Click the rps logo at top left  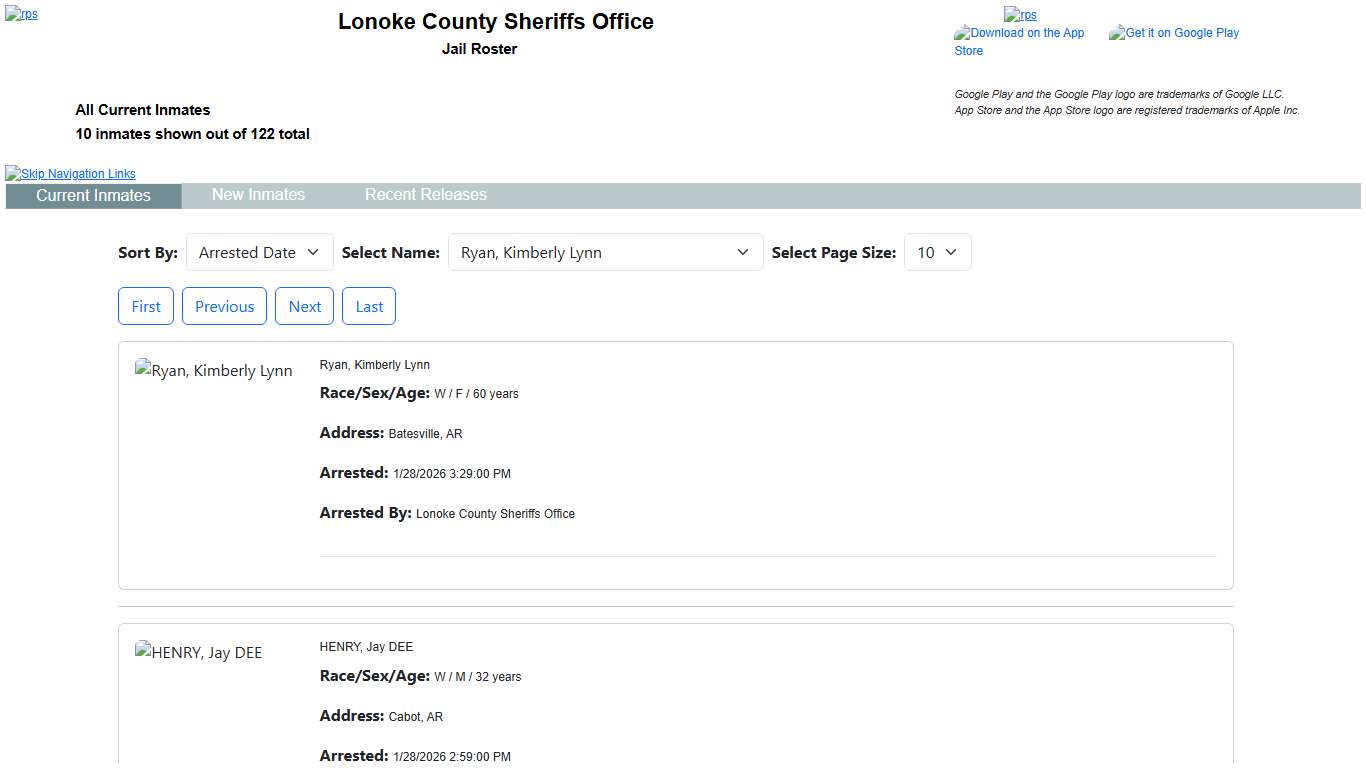point(21,14)
